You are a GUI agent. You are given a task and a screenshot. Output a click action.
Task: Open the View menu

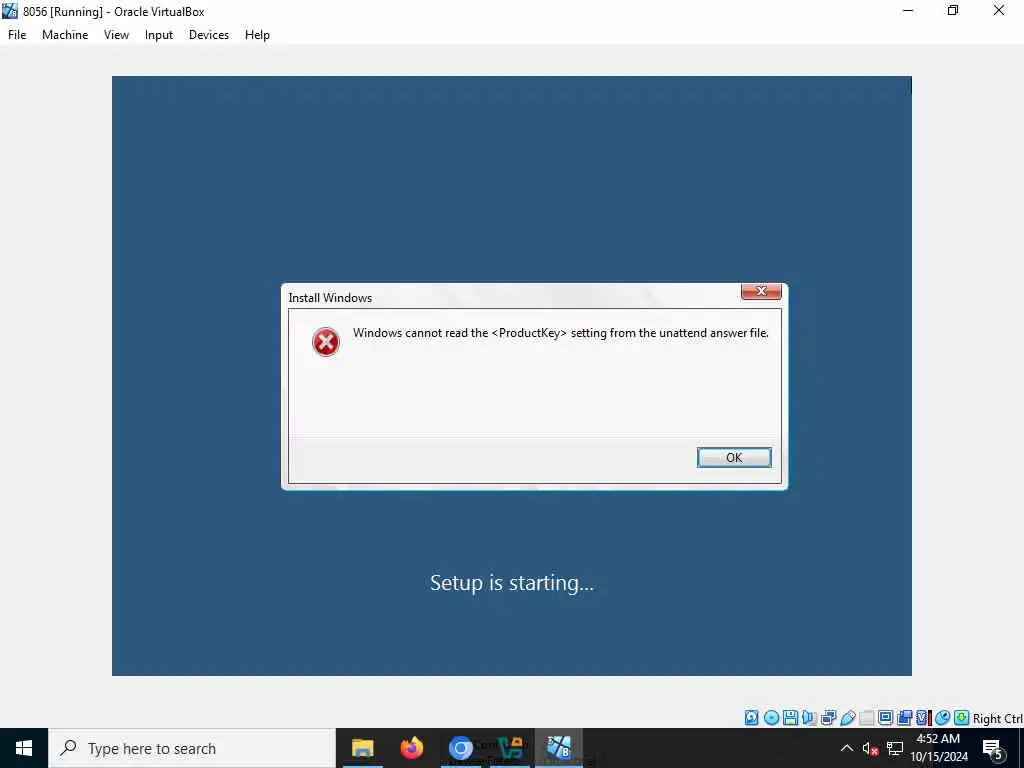coord(116,35)
